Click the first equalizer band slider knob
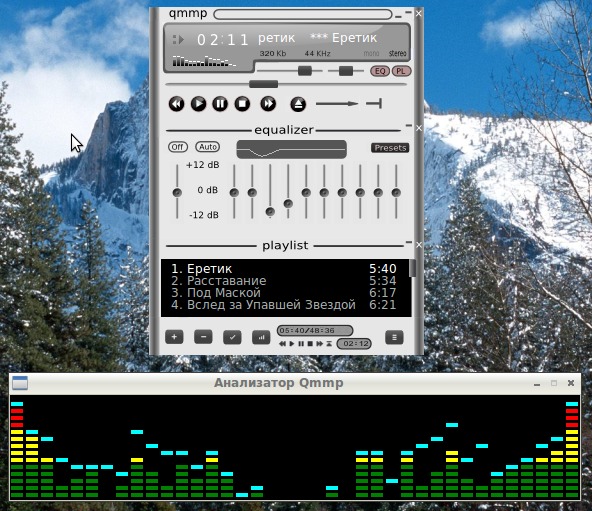592x511 pixels. pos(234,193)
